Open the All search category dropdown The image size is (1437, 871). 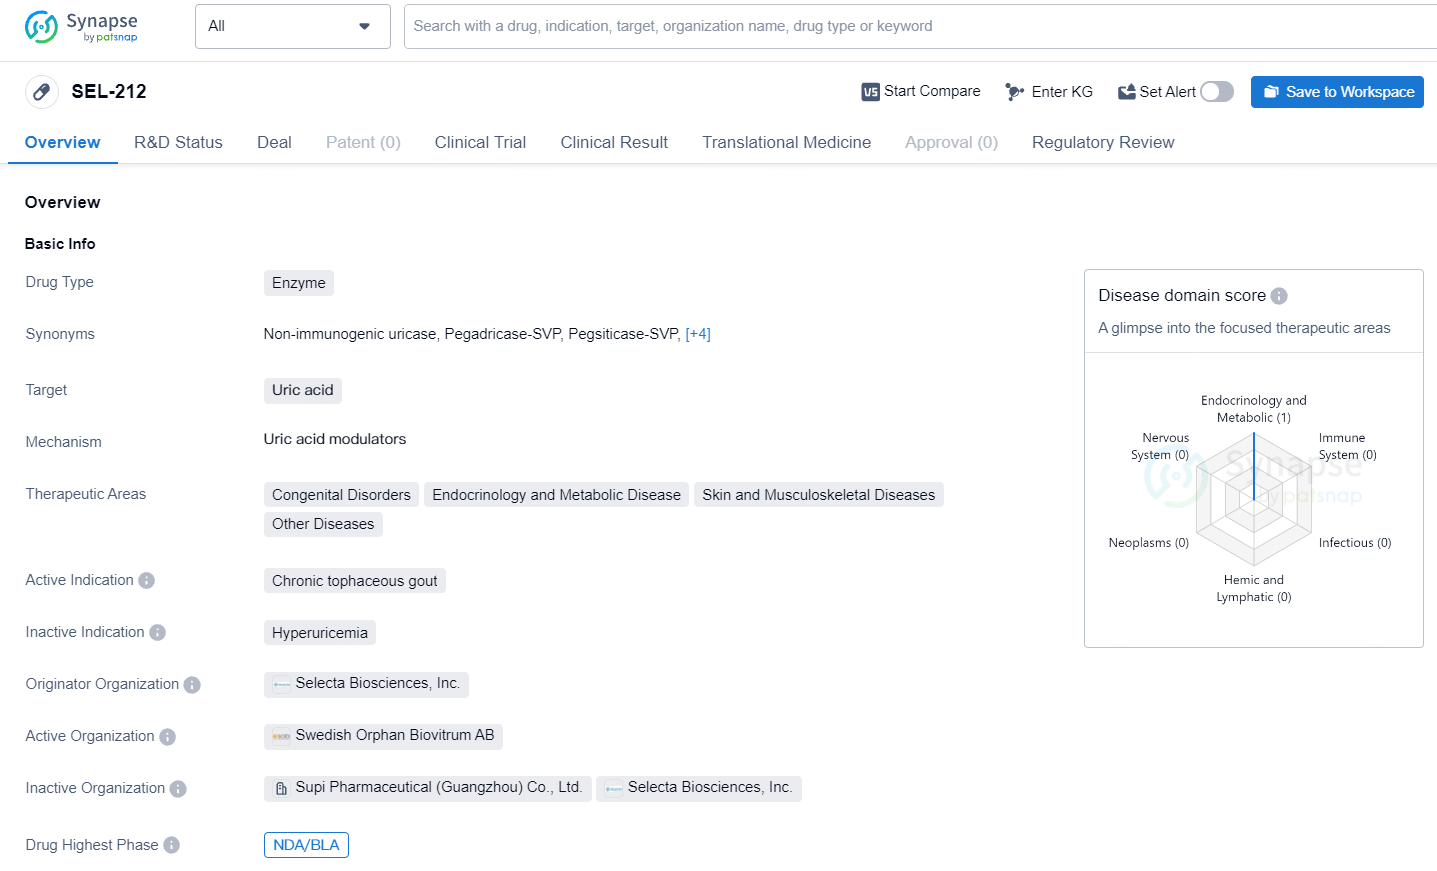pos(292,26)
